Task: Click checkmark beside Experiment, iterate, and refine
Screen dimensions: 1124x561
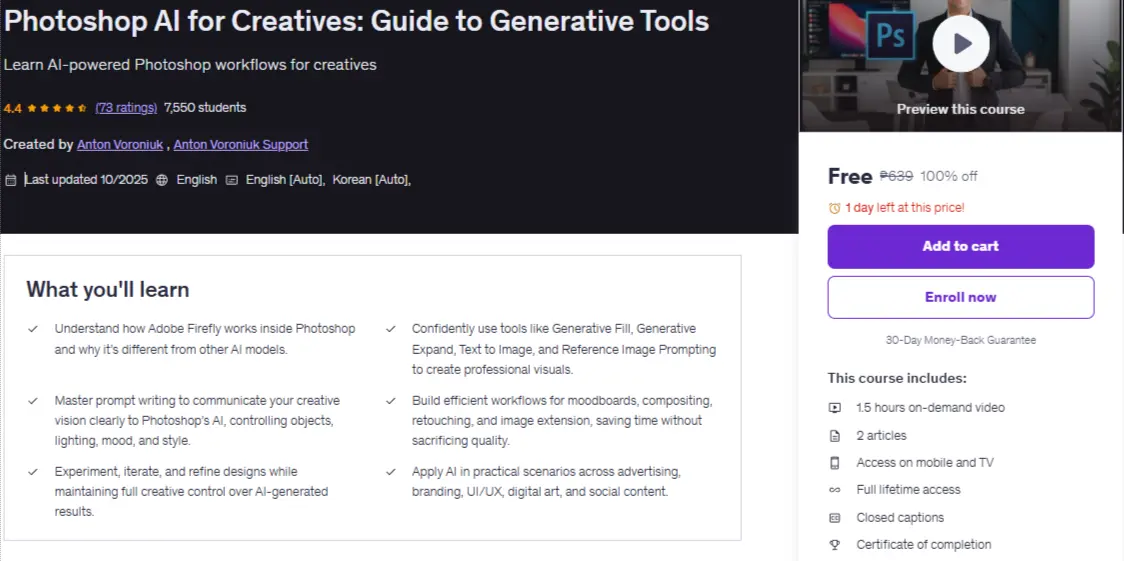Action: (32, 471)
